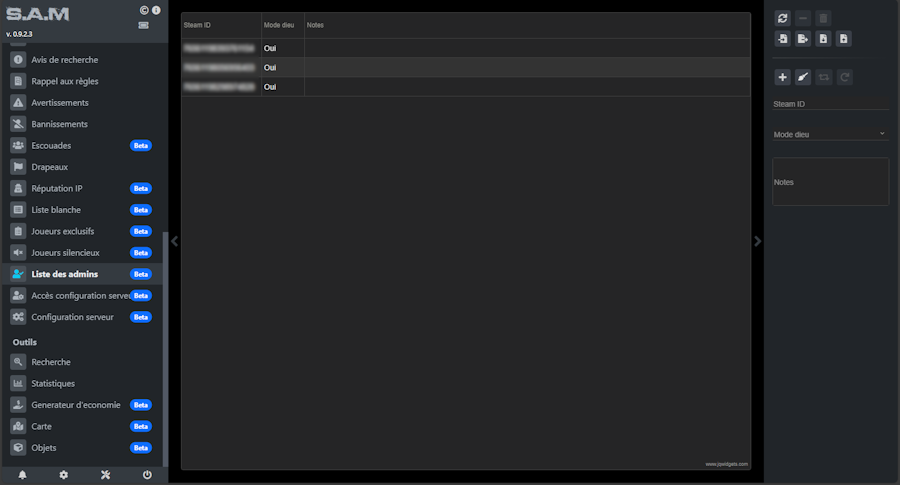Click the brush icon to clear form

803,77
